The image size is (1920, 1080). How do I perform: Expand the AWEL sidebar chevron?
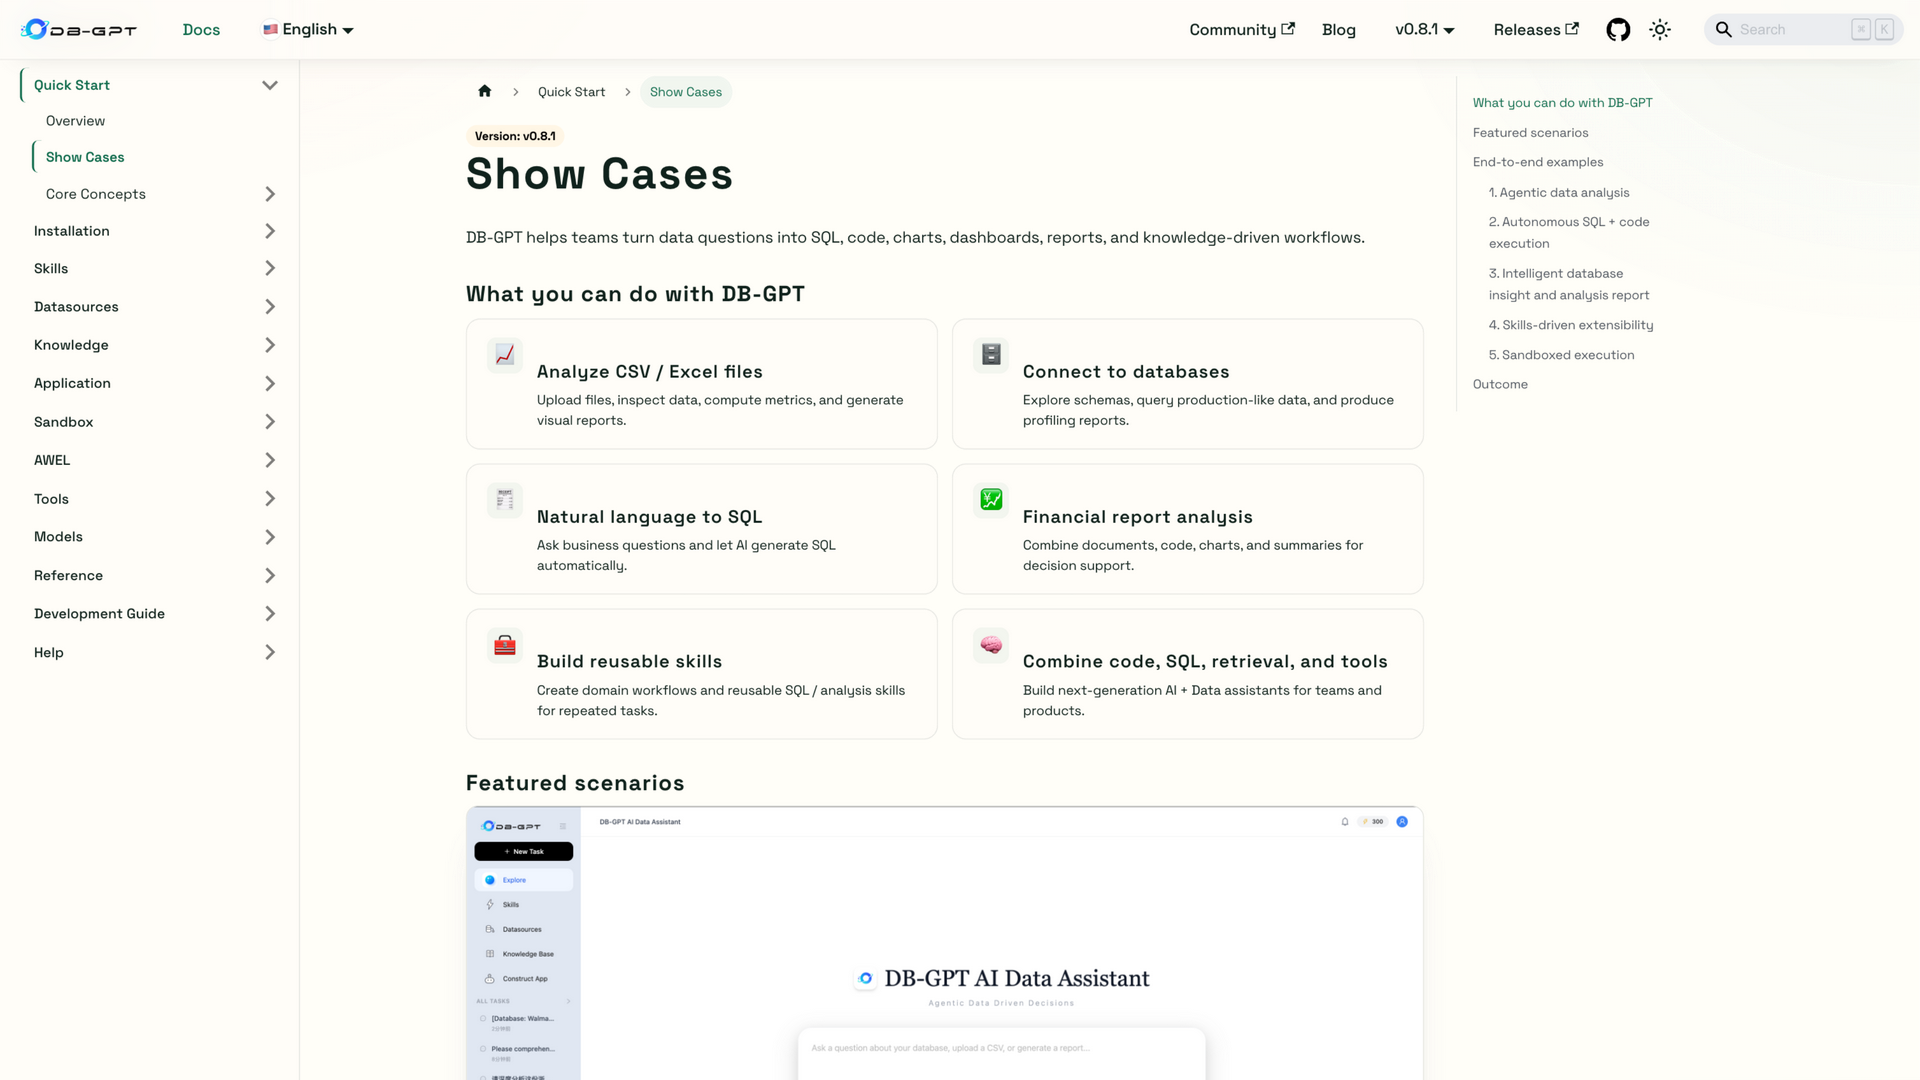coord(269,460)
